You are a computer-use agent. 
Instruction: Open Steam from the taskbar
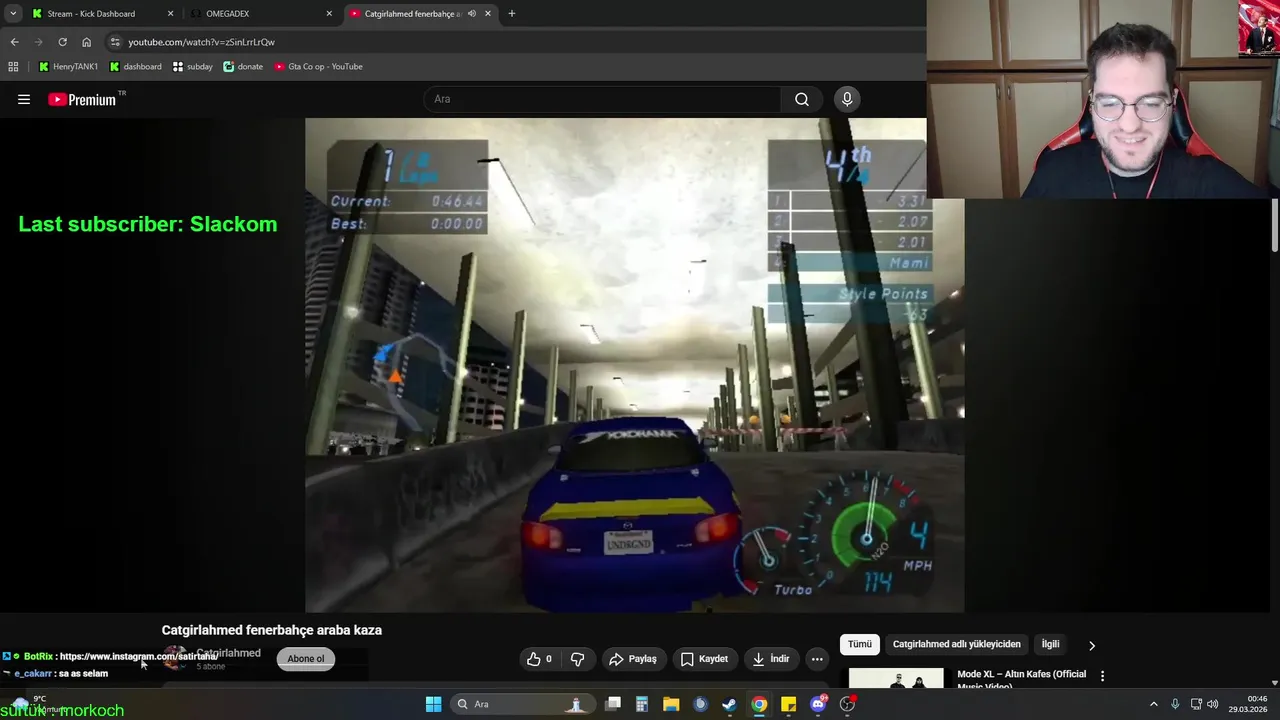click(x=730, y=704)
